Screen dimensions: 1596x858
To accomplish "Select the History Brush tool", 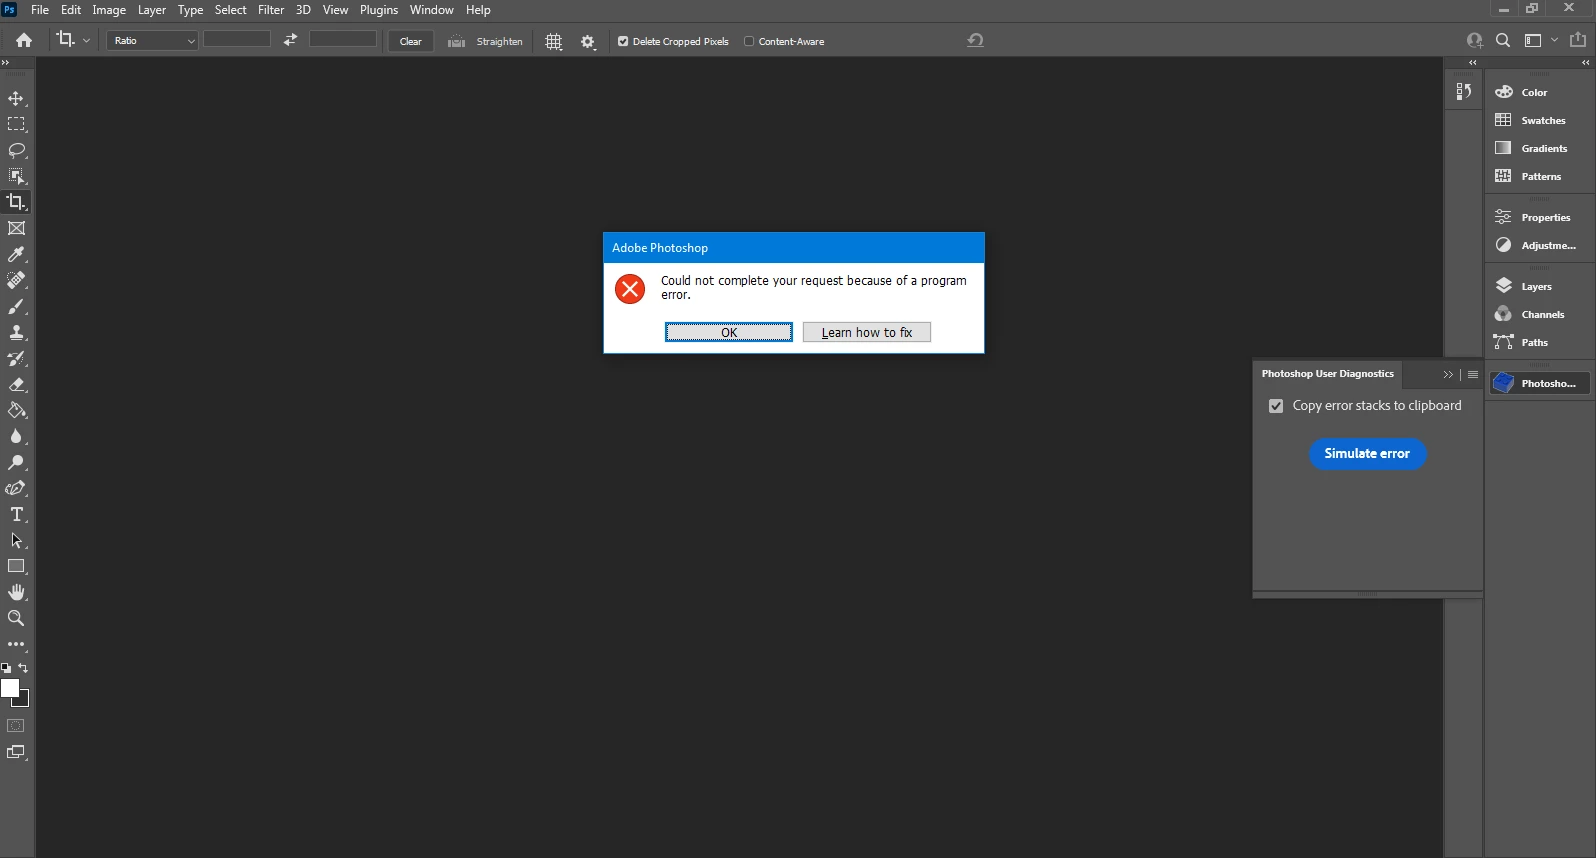I will click(16, 358).
